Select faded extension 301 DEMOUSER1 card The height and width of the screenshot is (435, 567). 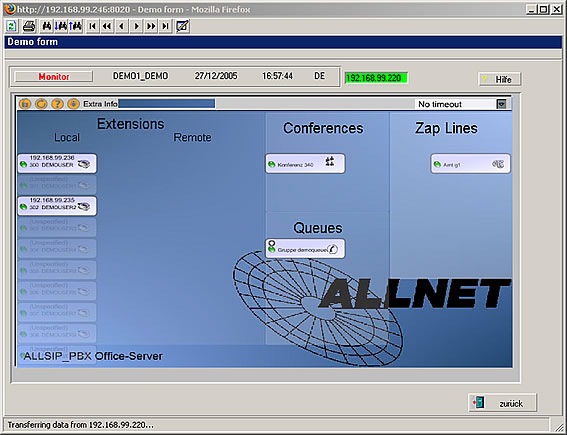(x=57, y=185)
